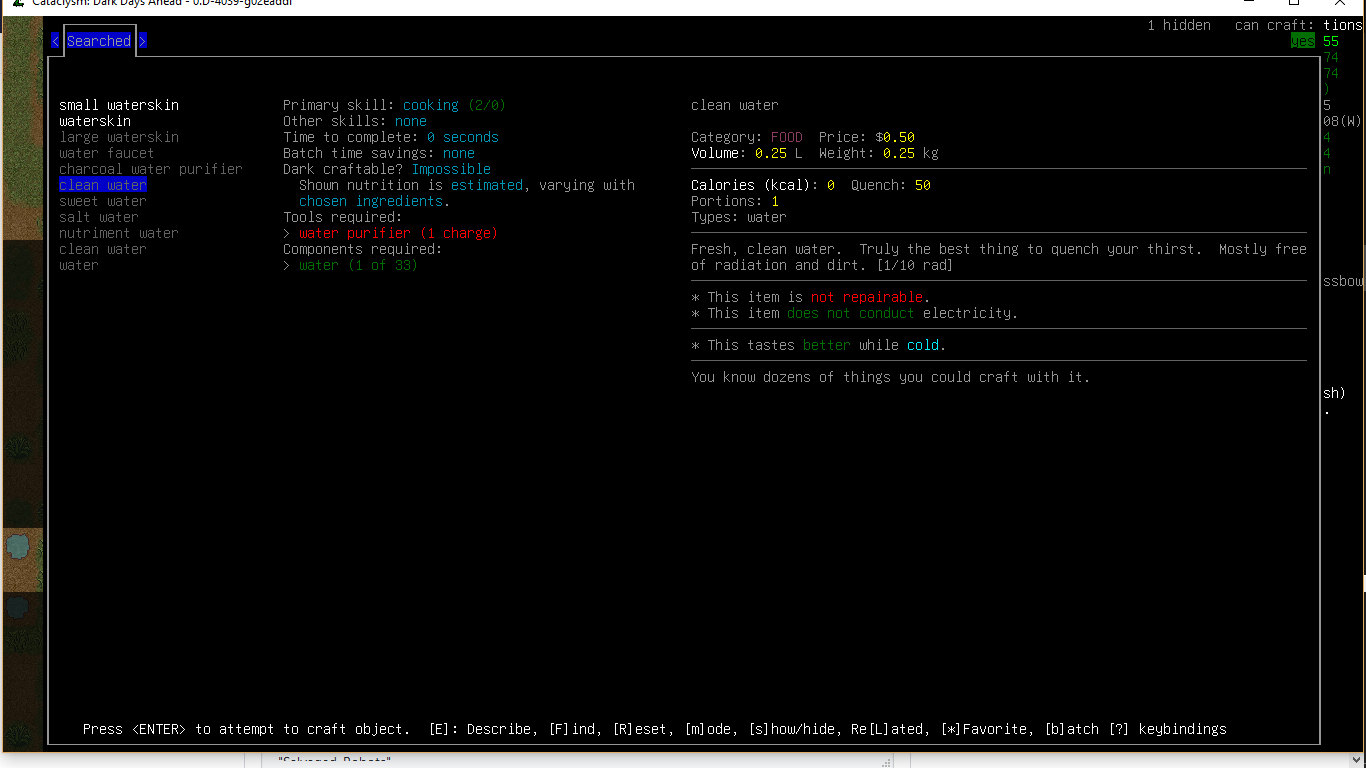Select the nutriment water recipe

point(119,233)
